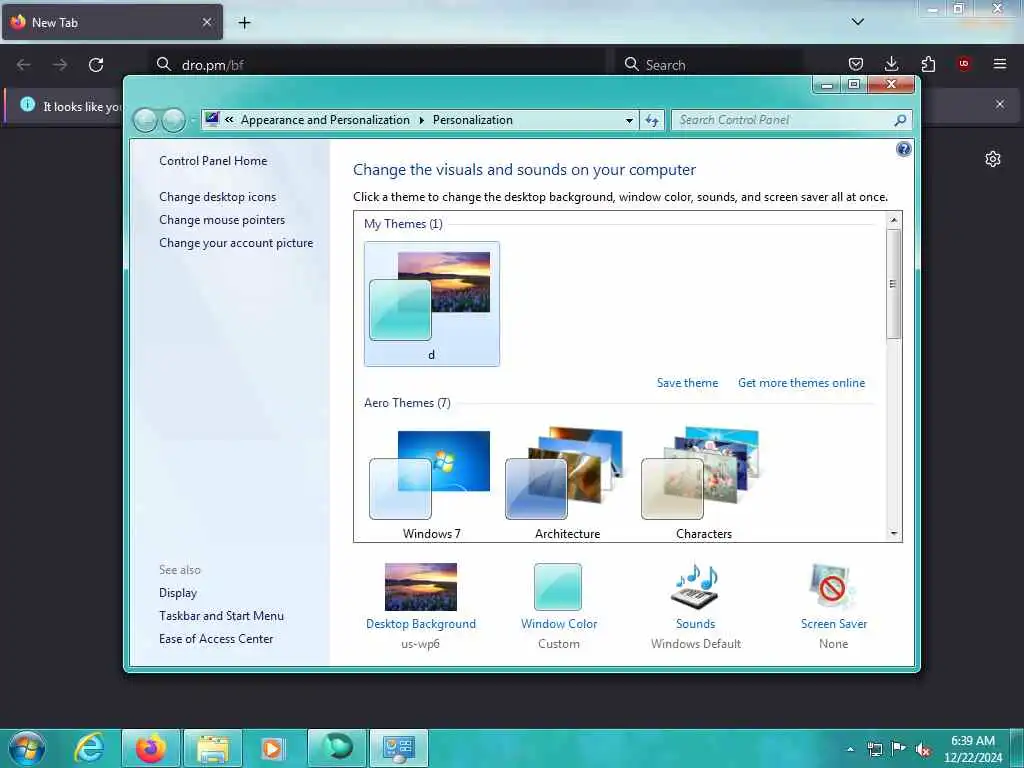Screen dimensions: 1024x768
Task: Click the Firefox Search box
Action: (x=709, y=65)
